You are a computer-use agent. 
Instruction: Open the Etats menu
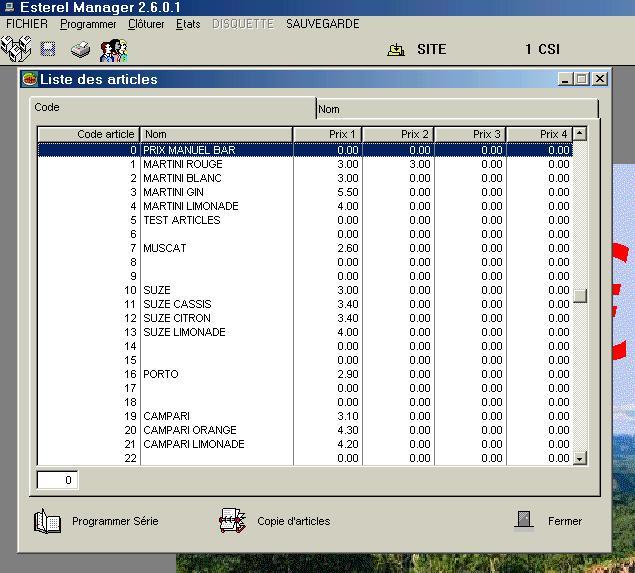coord(188,24)
